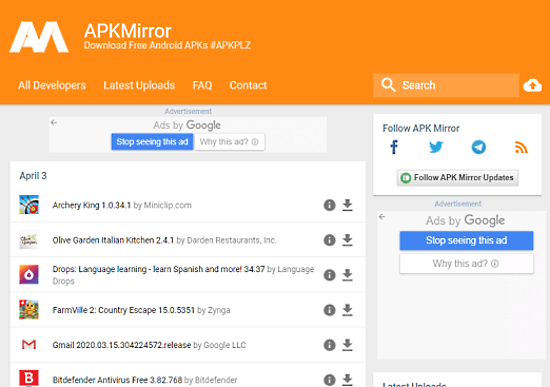The height and width of the screenshot is (387, 550).
Task: Open Miniclip.com developer link
Action: click(168, 205)
